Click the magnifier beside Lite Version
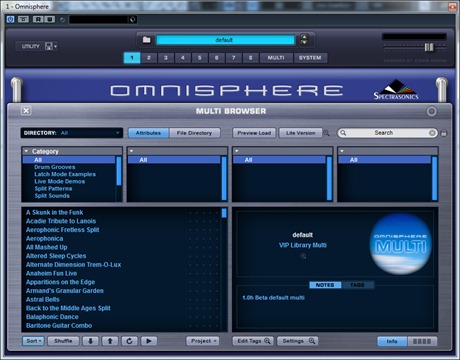460x360 pixels. coord(326,133)
